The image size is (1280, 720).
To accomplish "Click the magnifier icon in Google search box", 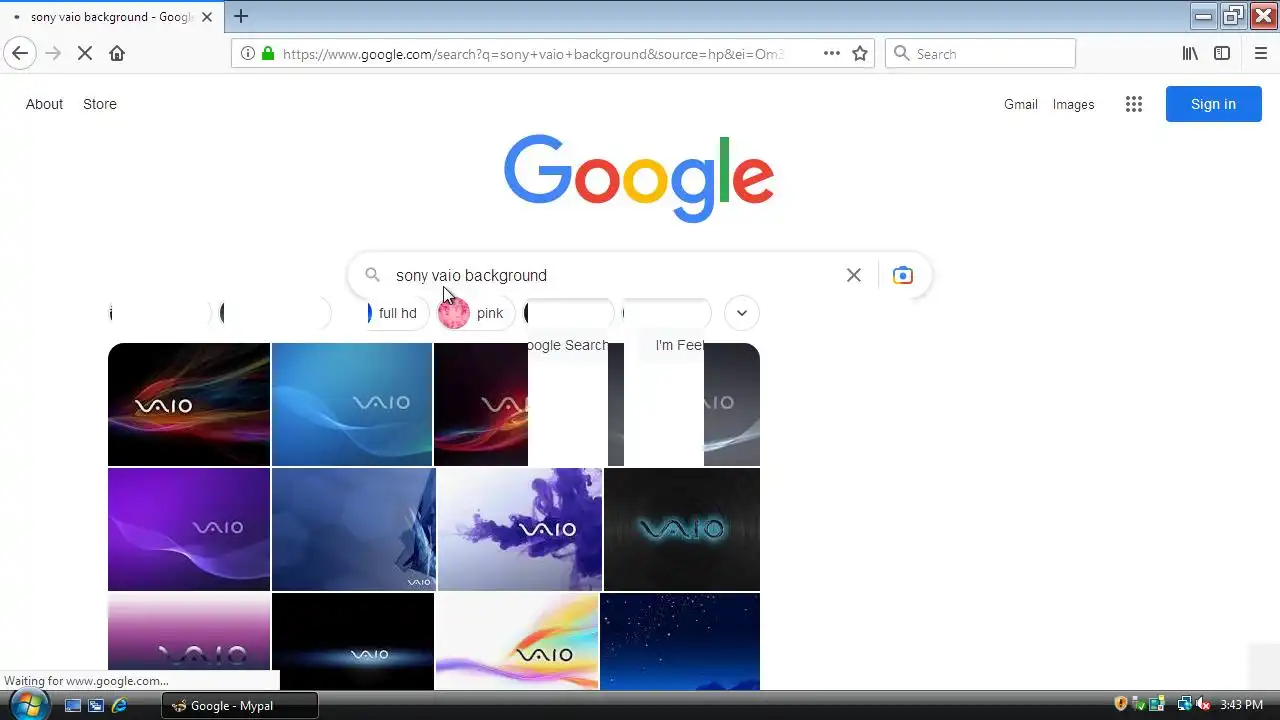I will pos(372,275).
